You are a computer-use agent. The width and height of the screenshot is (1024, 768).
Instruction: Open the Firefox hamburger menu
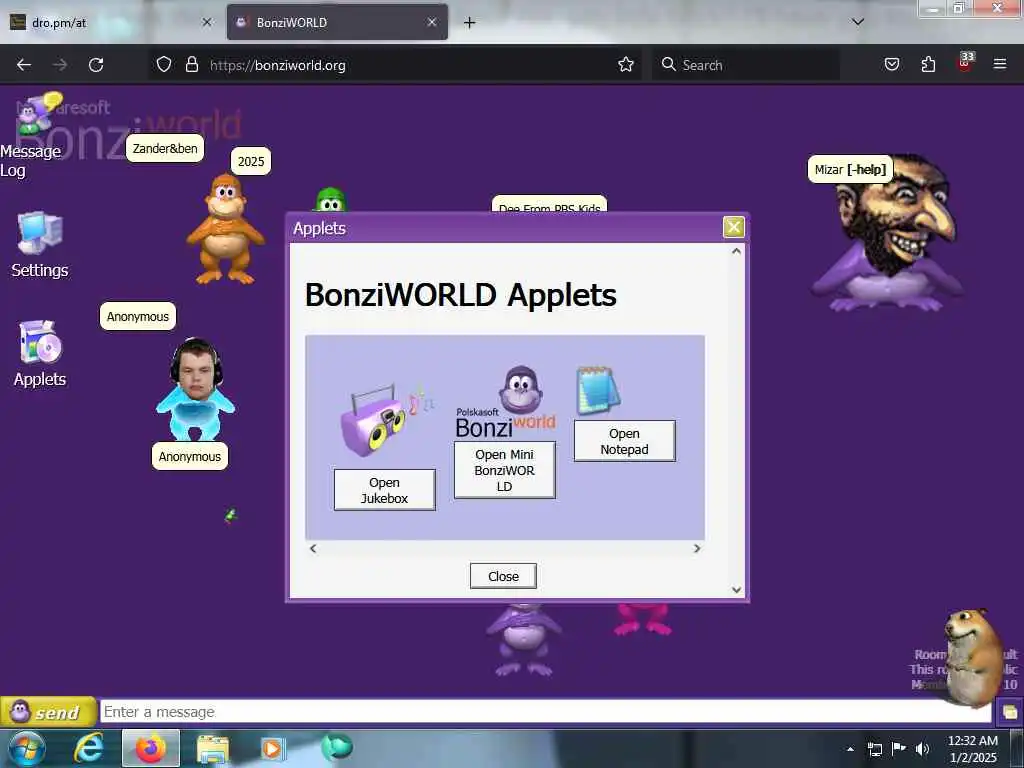[999, 65]
